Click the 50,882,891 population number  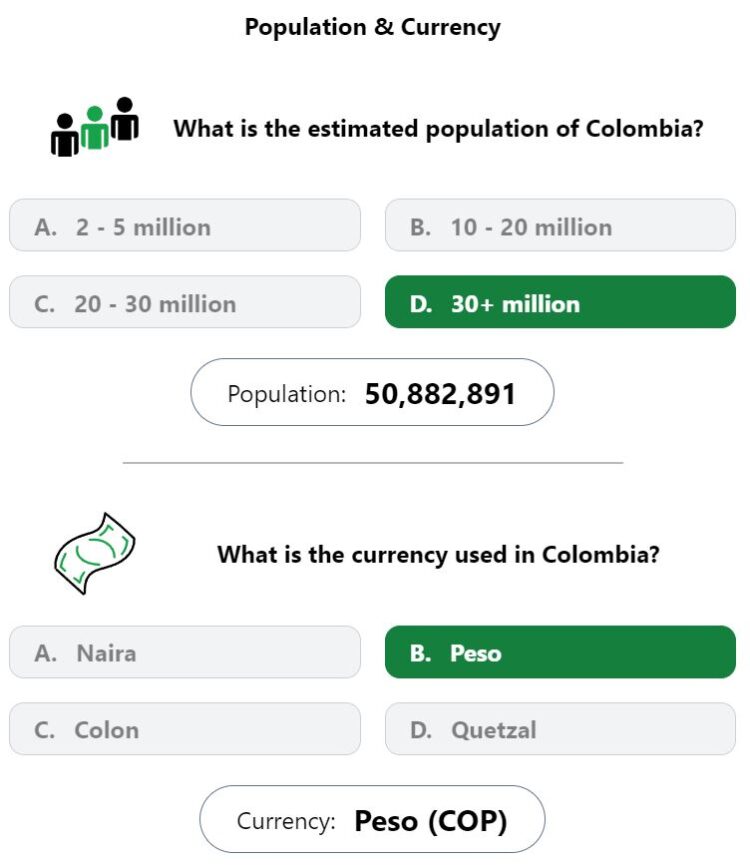coord(440,394)
